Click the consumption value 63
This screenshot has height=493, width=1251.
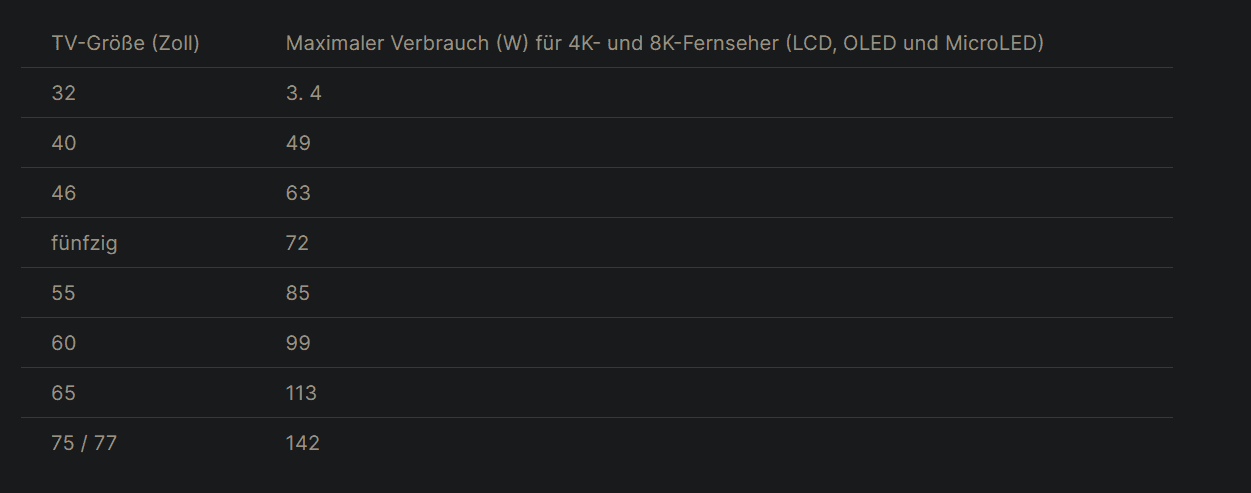coord(298,193)
